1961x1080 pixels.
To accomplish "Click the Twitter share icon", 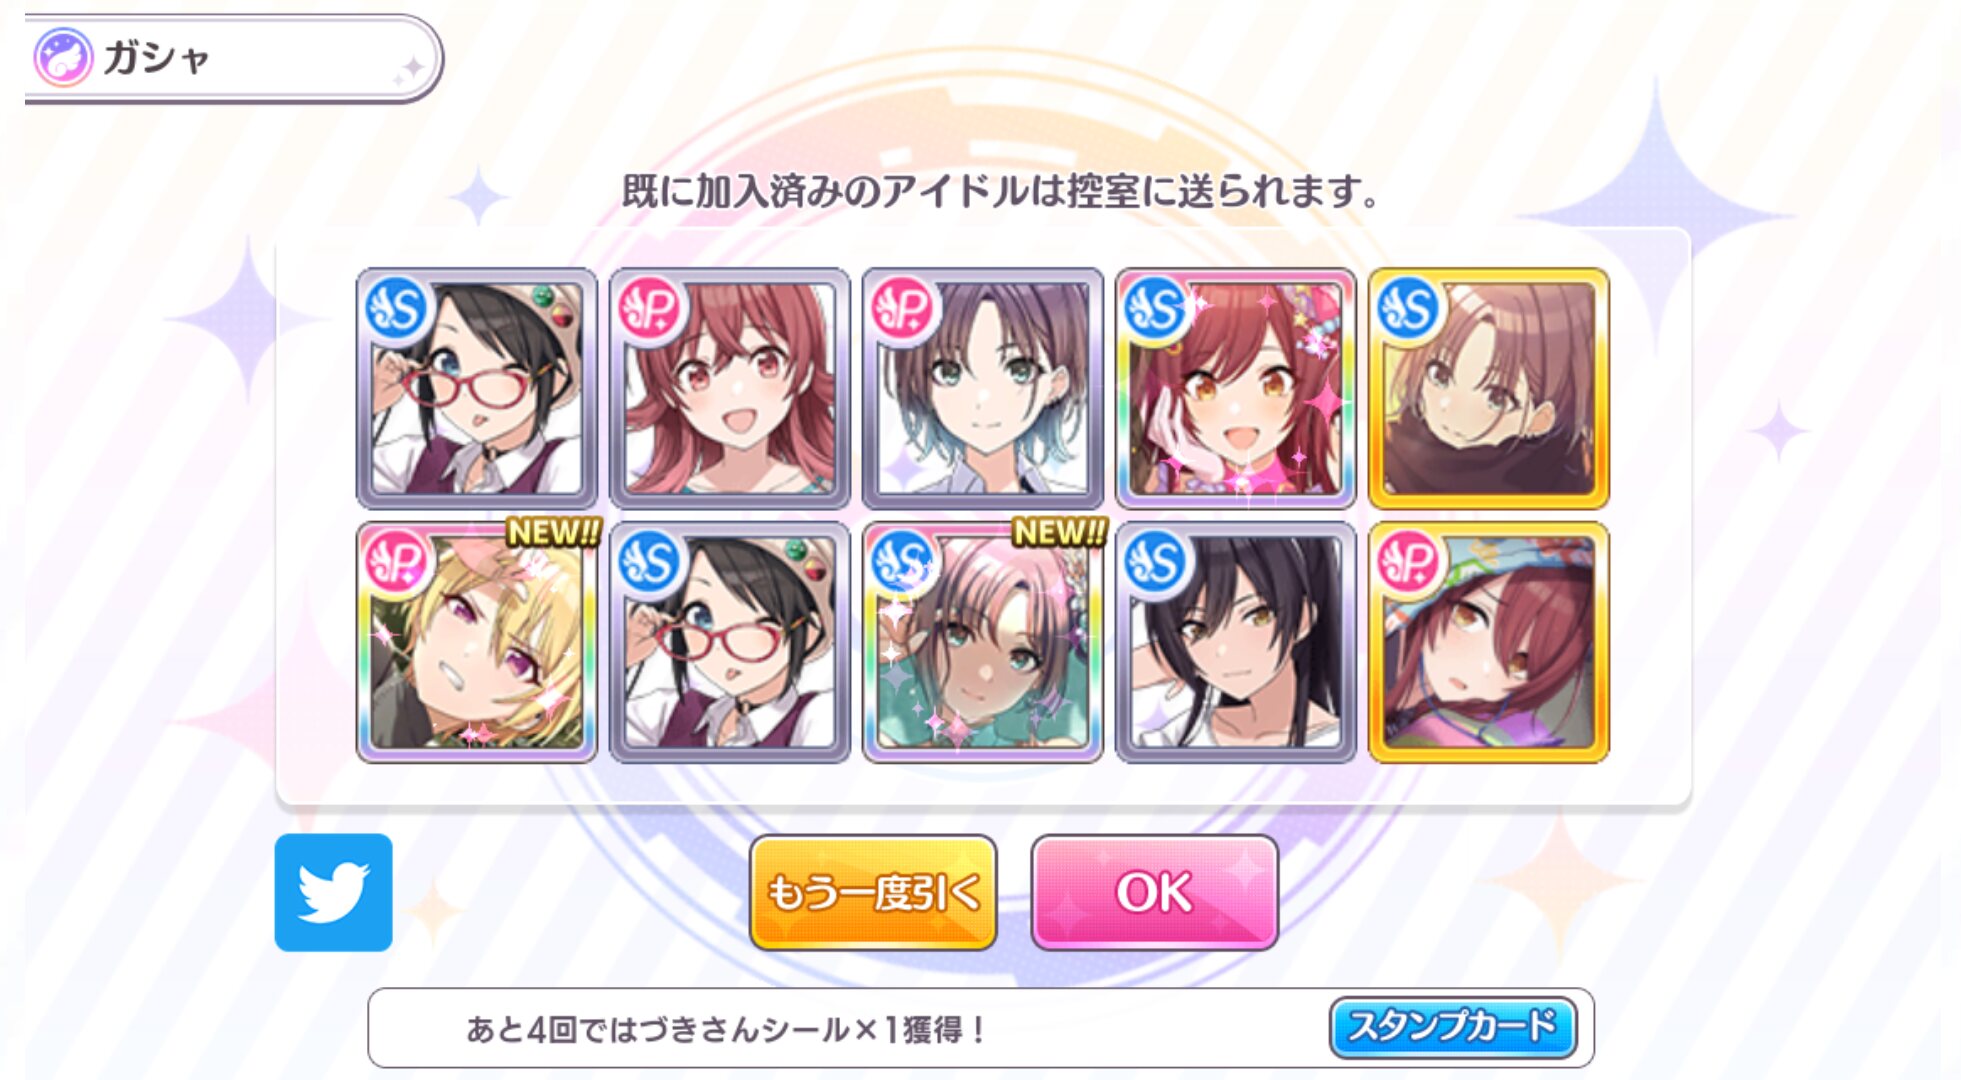I will 333,892.
